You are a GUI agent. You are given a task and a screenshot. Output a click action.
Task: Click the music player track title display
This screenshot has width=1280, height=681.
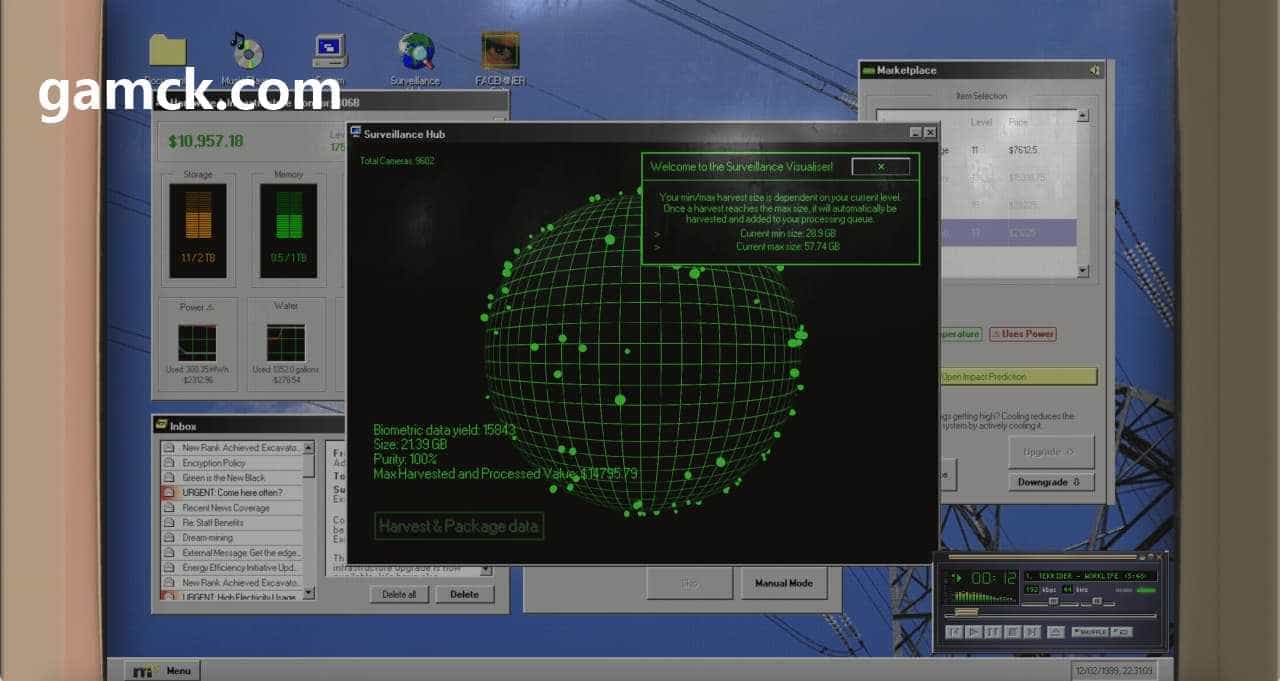[x=1090, y=576]
